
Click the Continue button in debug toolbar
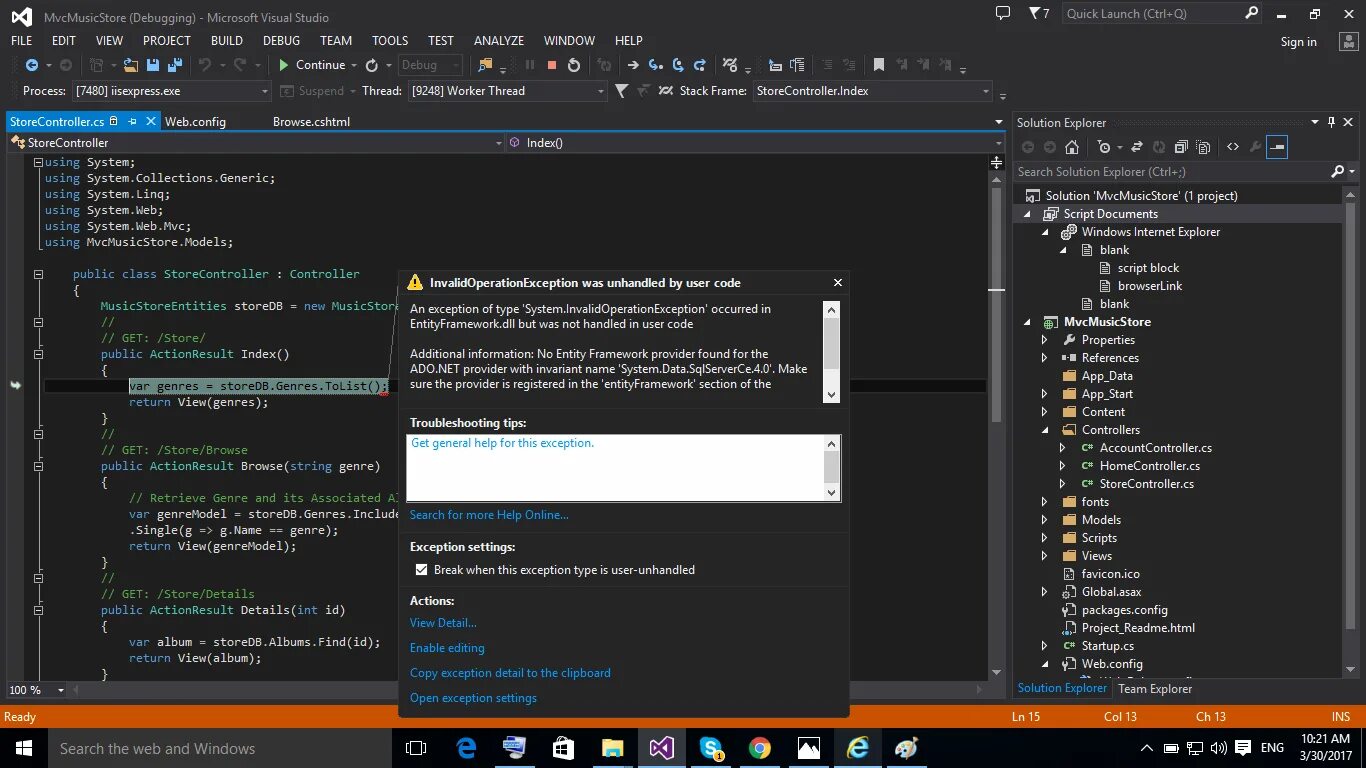point(312,65)
